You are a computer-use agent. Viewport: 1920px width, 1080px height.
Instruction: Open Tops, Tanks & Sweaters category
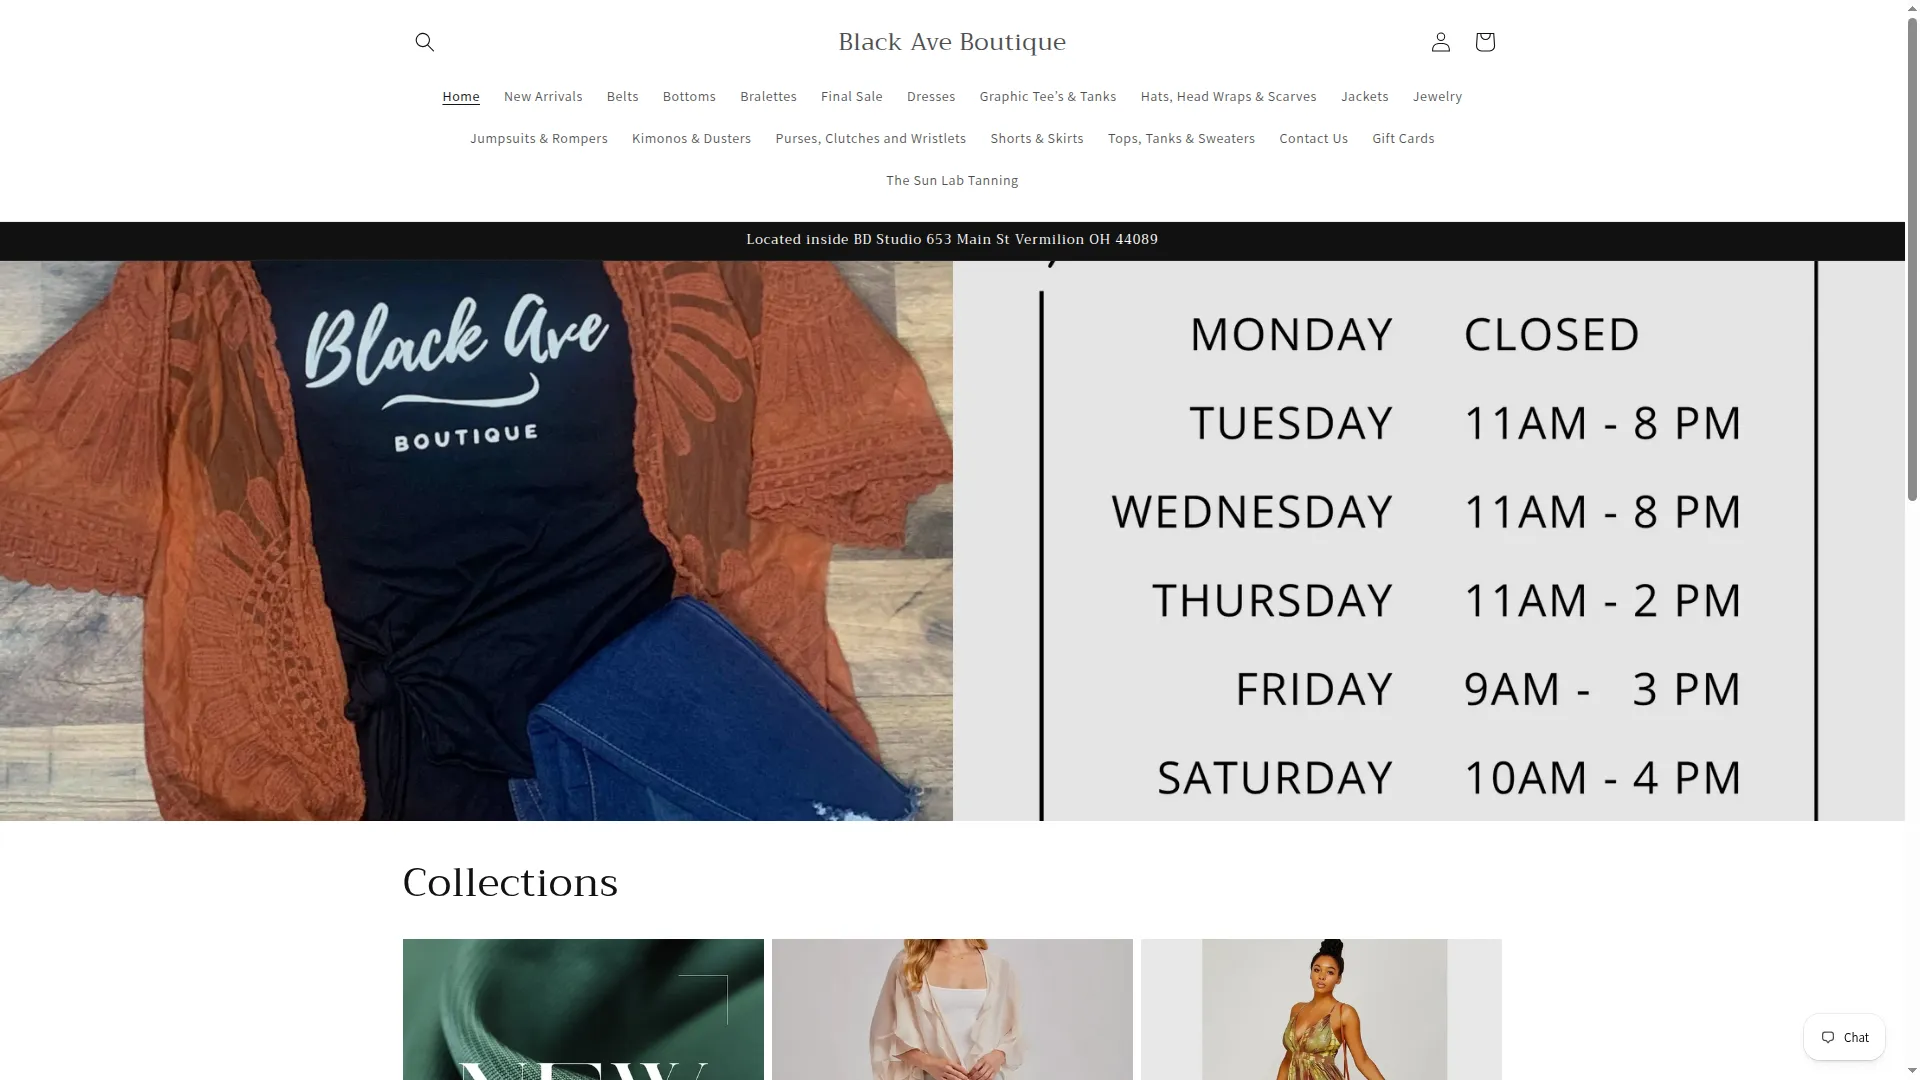click(x=1181, y=138)
